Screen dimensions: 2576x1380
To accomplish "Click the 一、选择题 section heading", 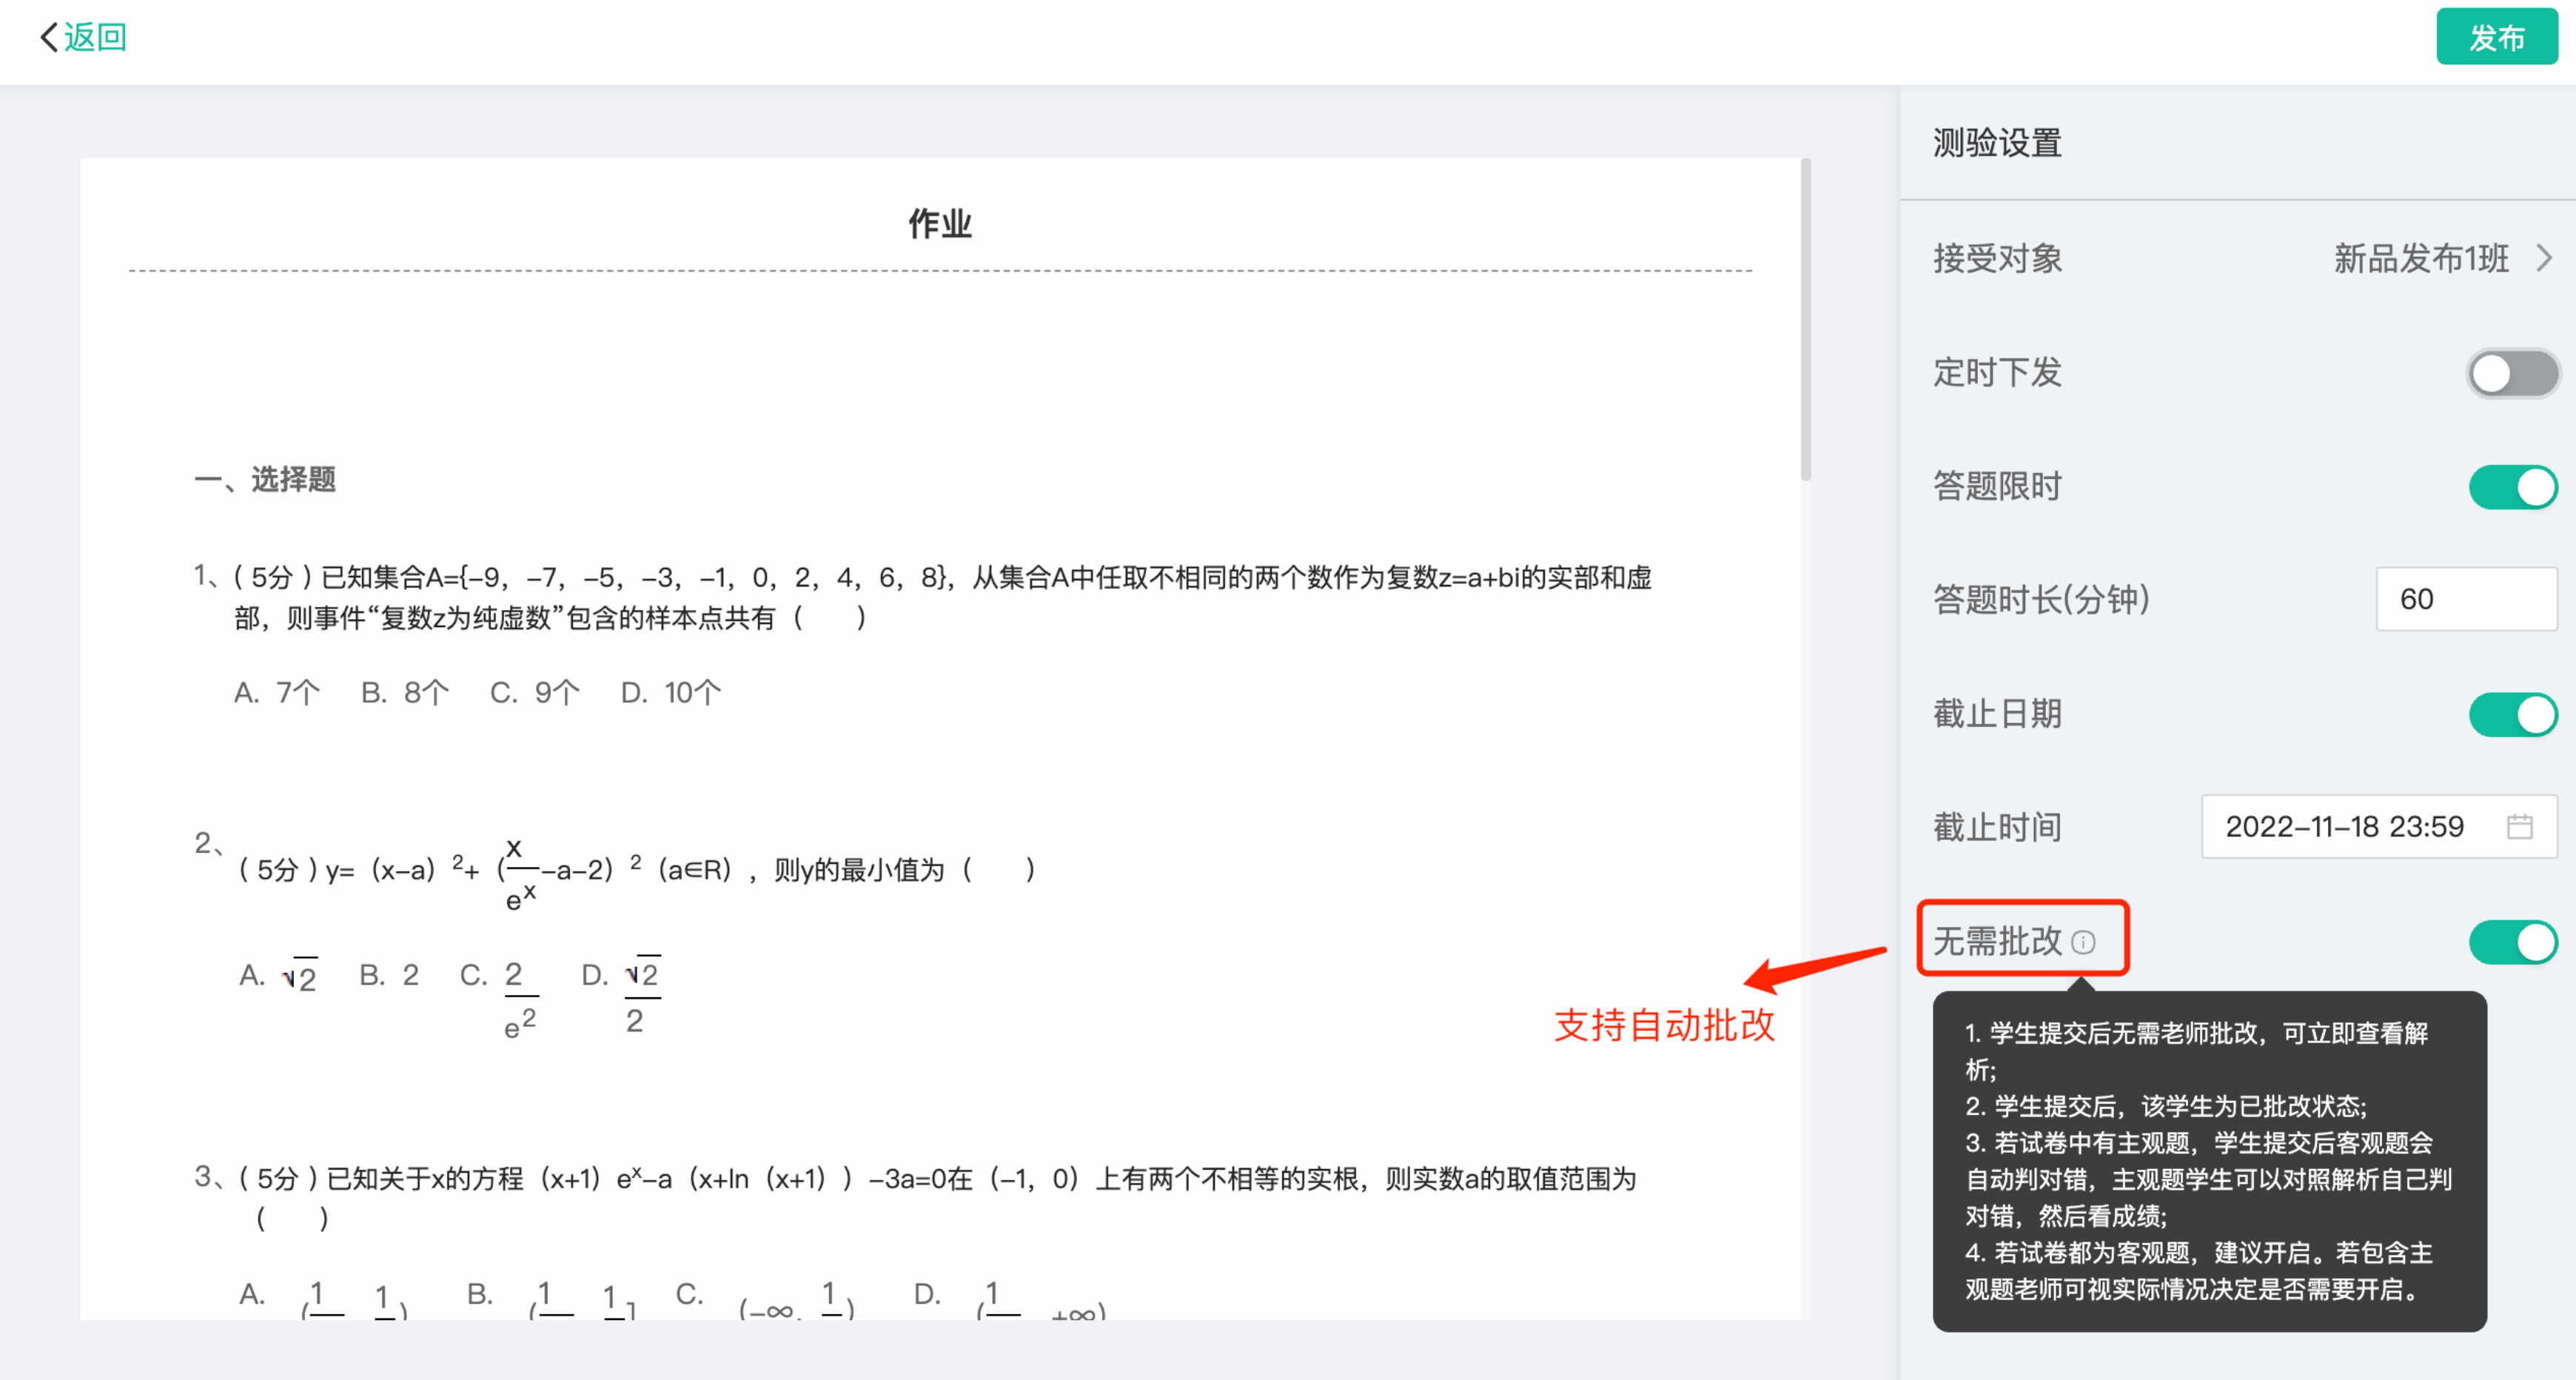I will 264,480.
